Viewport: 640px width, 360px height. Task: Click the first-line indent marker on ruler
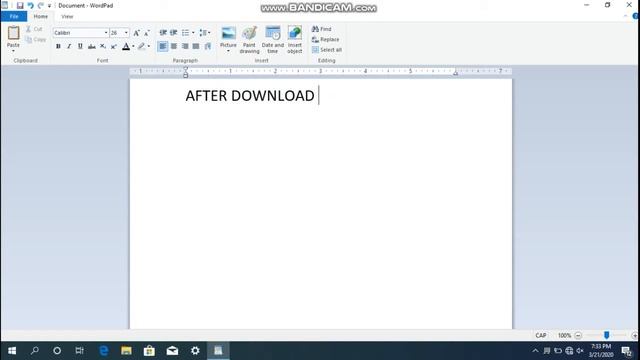pyautogui.click(x=186, y=69)
